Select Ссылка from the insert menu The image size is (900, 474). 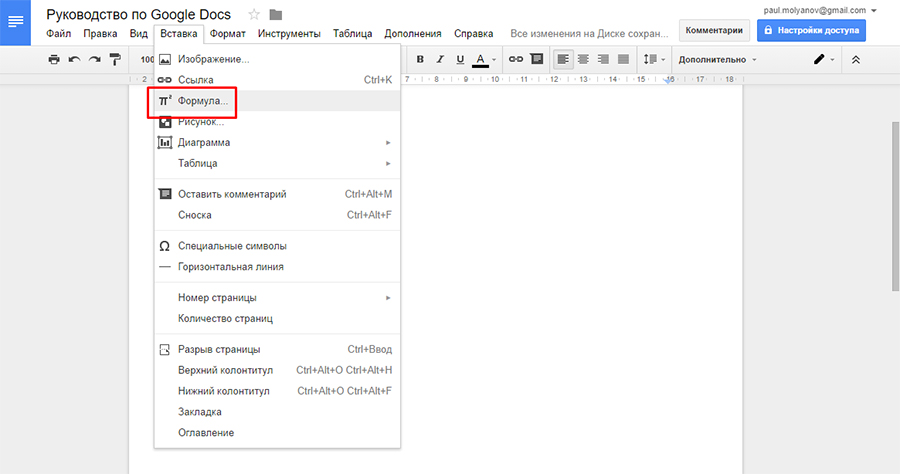coord(277,80)
